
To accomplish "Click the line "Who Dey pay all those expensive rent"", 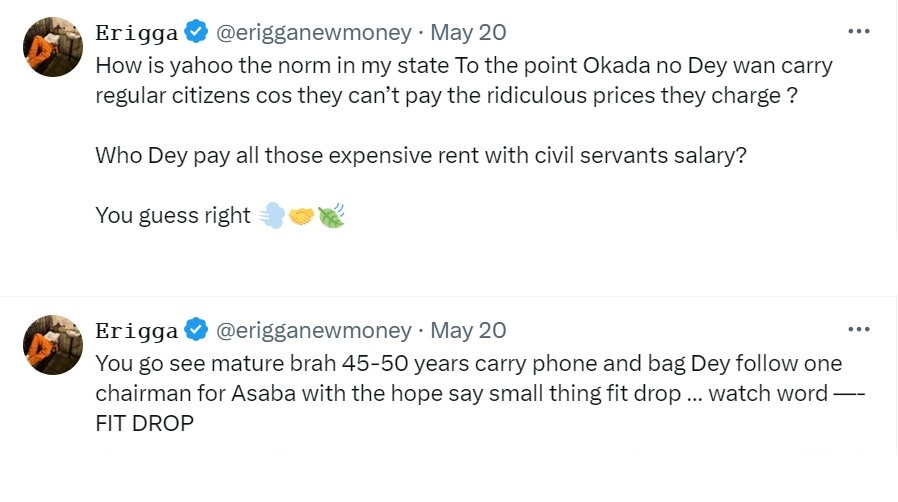I will click(420, 156).
